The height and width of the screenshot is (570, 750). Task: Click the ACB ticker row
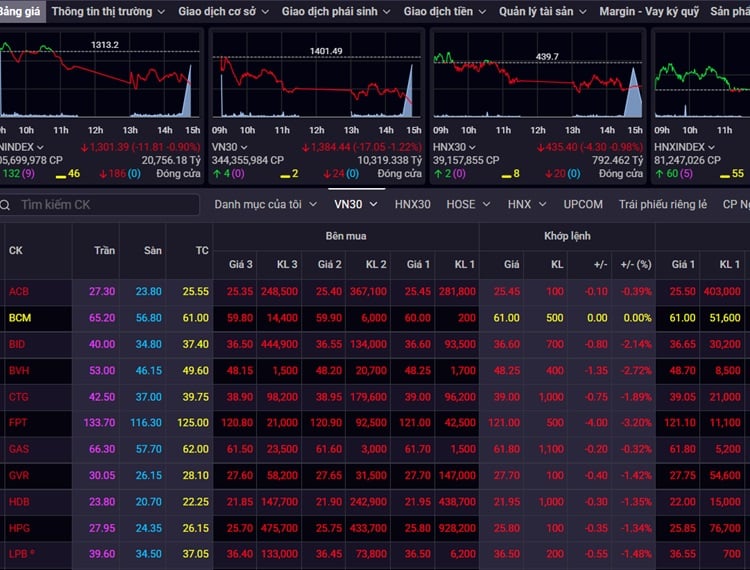[375, 291]
